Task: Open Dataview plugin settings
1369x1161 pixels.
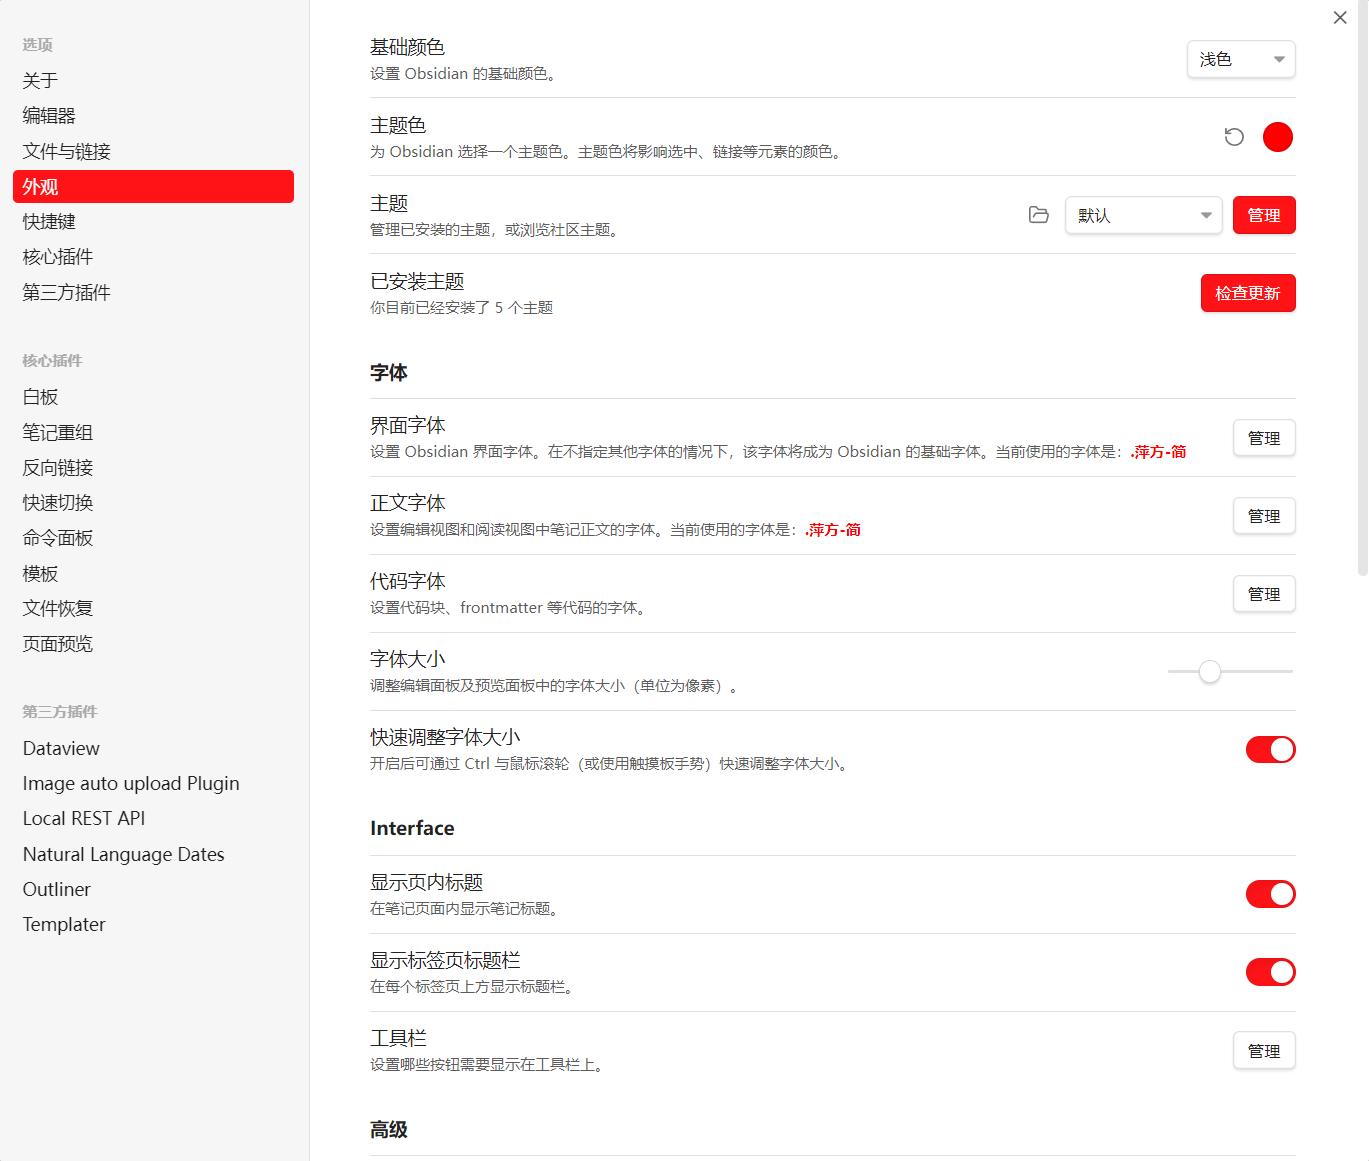Action: coord(153,748)
